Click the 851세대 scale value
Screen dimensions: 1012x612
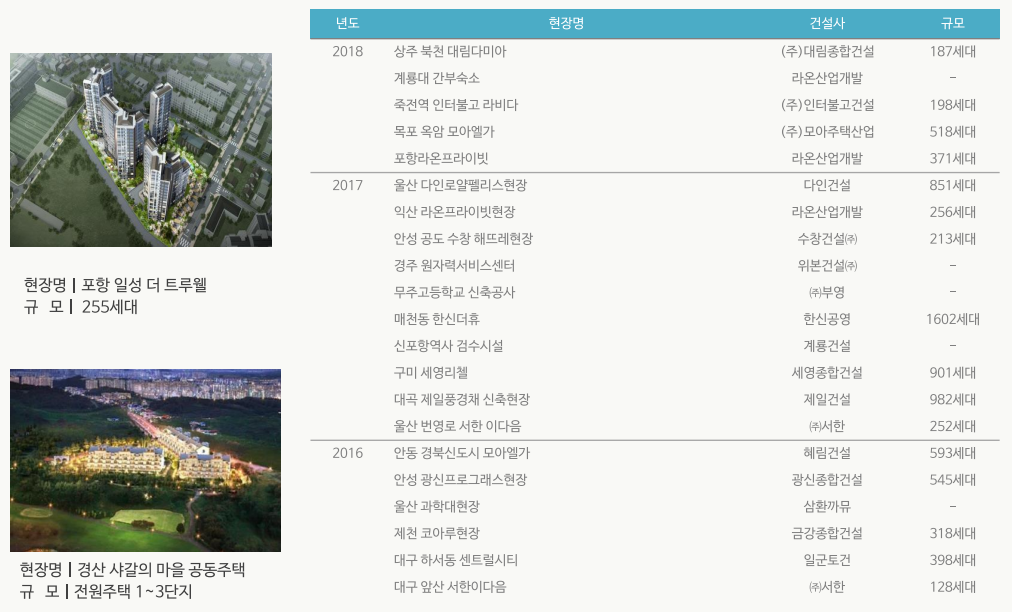[953, 185]
